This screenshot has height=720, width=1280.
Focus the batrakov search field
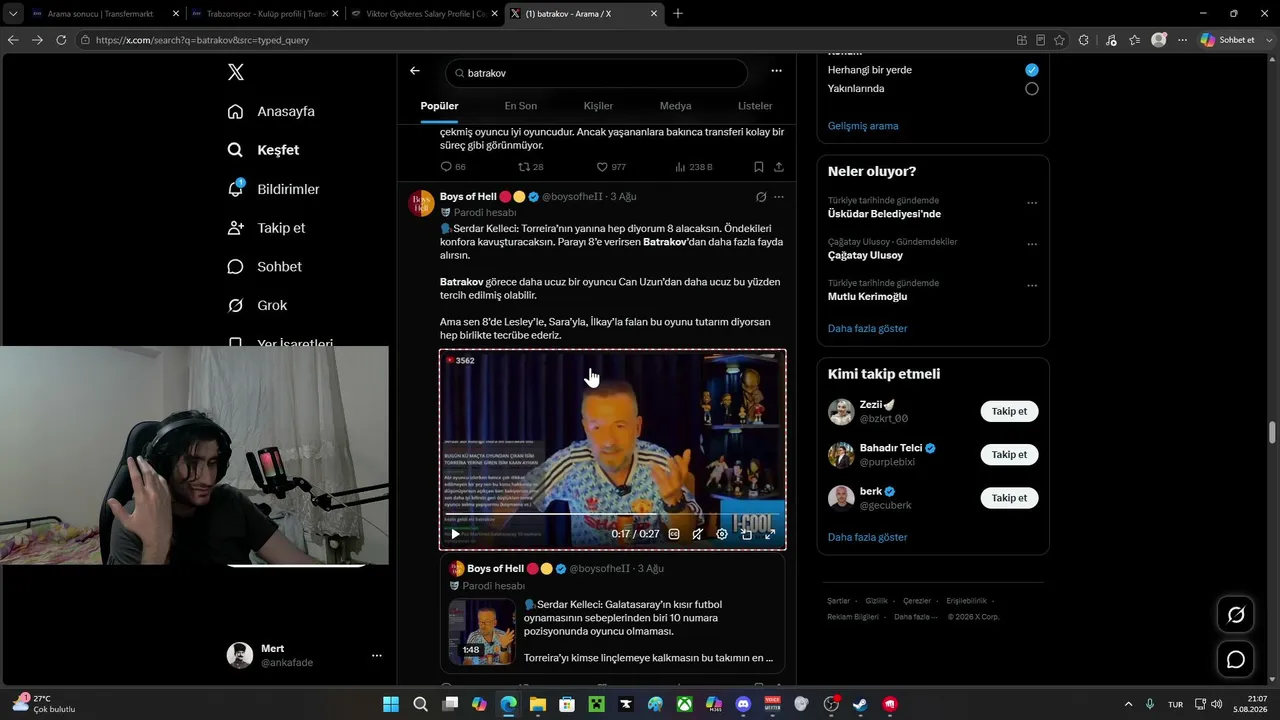(596, 73)
